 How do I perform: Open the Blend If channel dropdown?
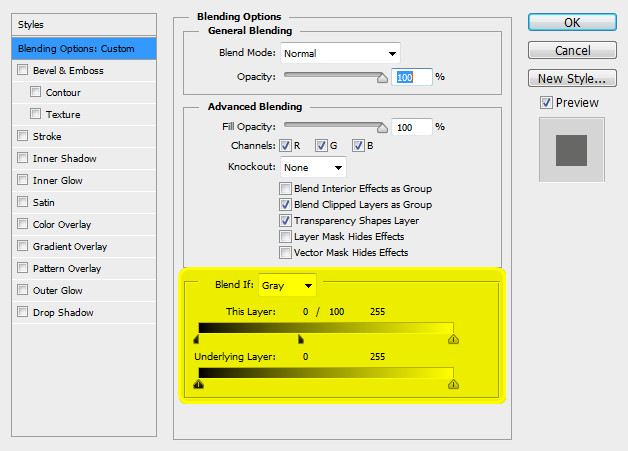[287, 285]
